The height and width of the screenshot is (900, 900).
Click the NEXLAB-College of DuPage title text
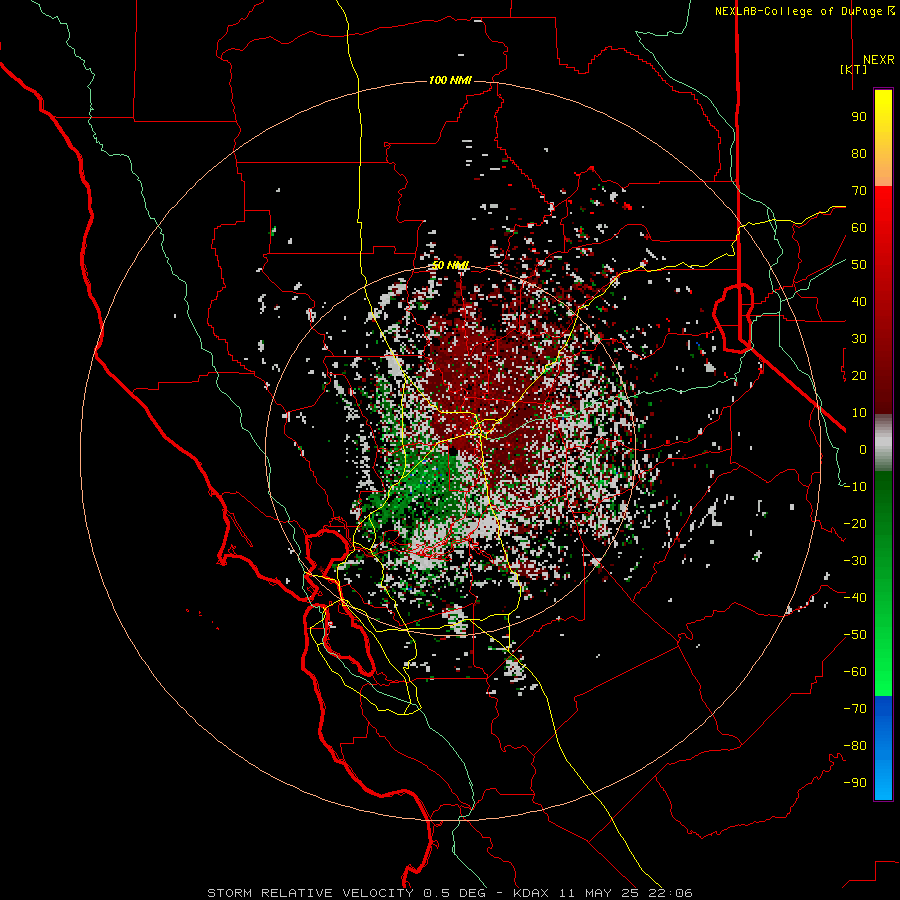click(804, 11)
